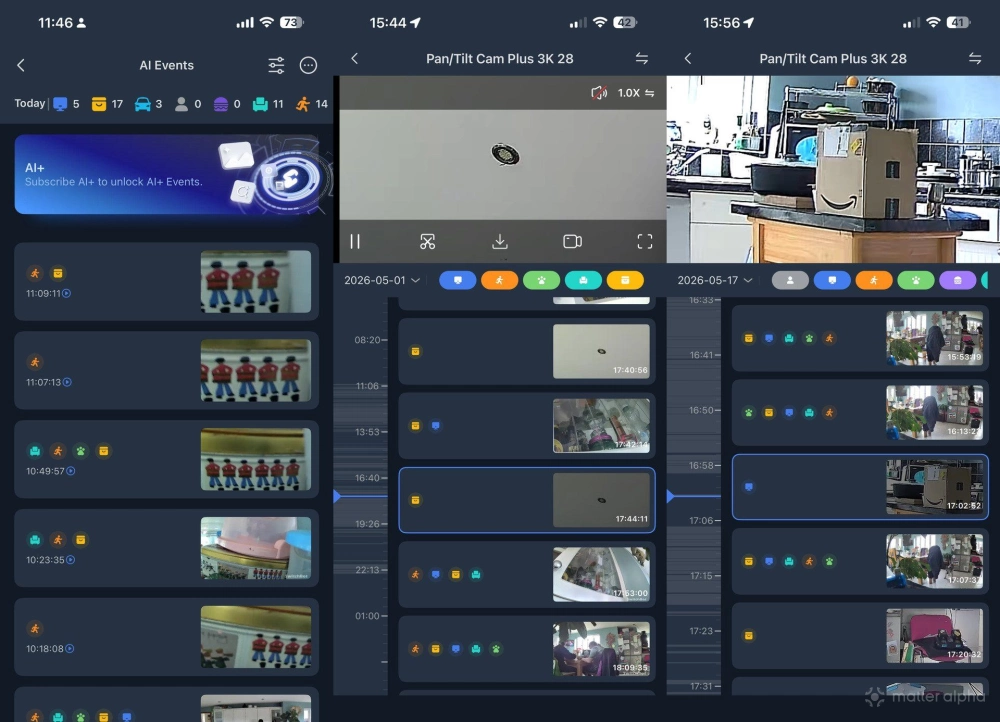Toggle green pet filter on 2026-05-17 screen
The width and height of the screenshot is (1000, 722).
coord(916,280)
